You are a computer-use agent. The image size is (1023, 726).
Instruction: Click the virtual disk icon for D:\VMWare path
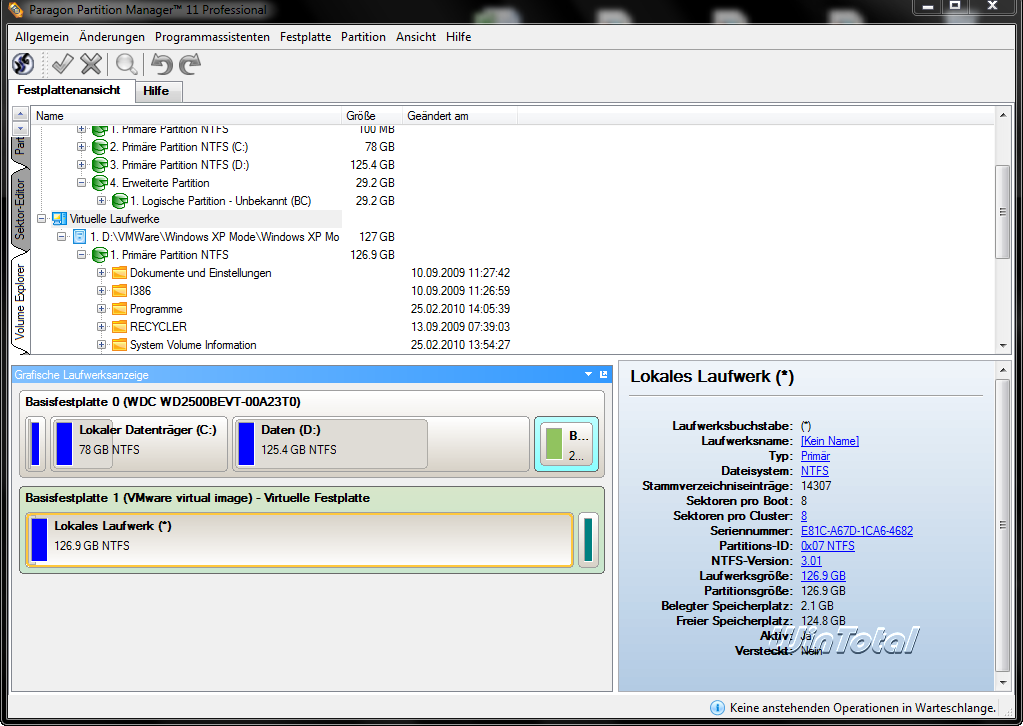click(80, 237)
